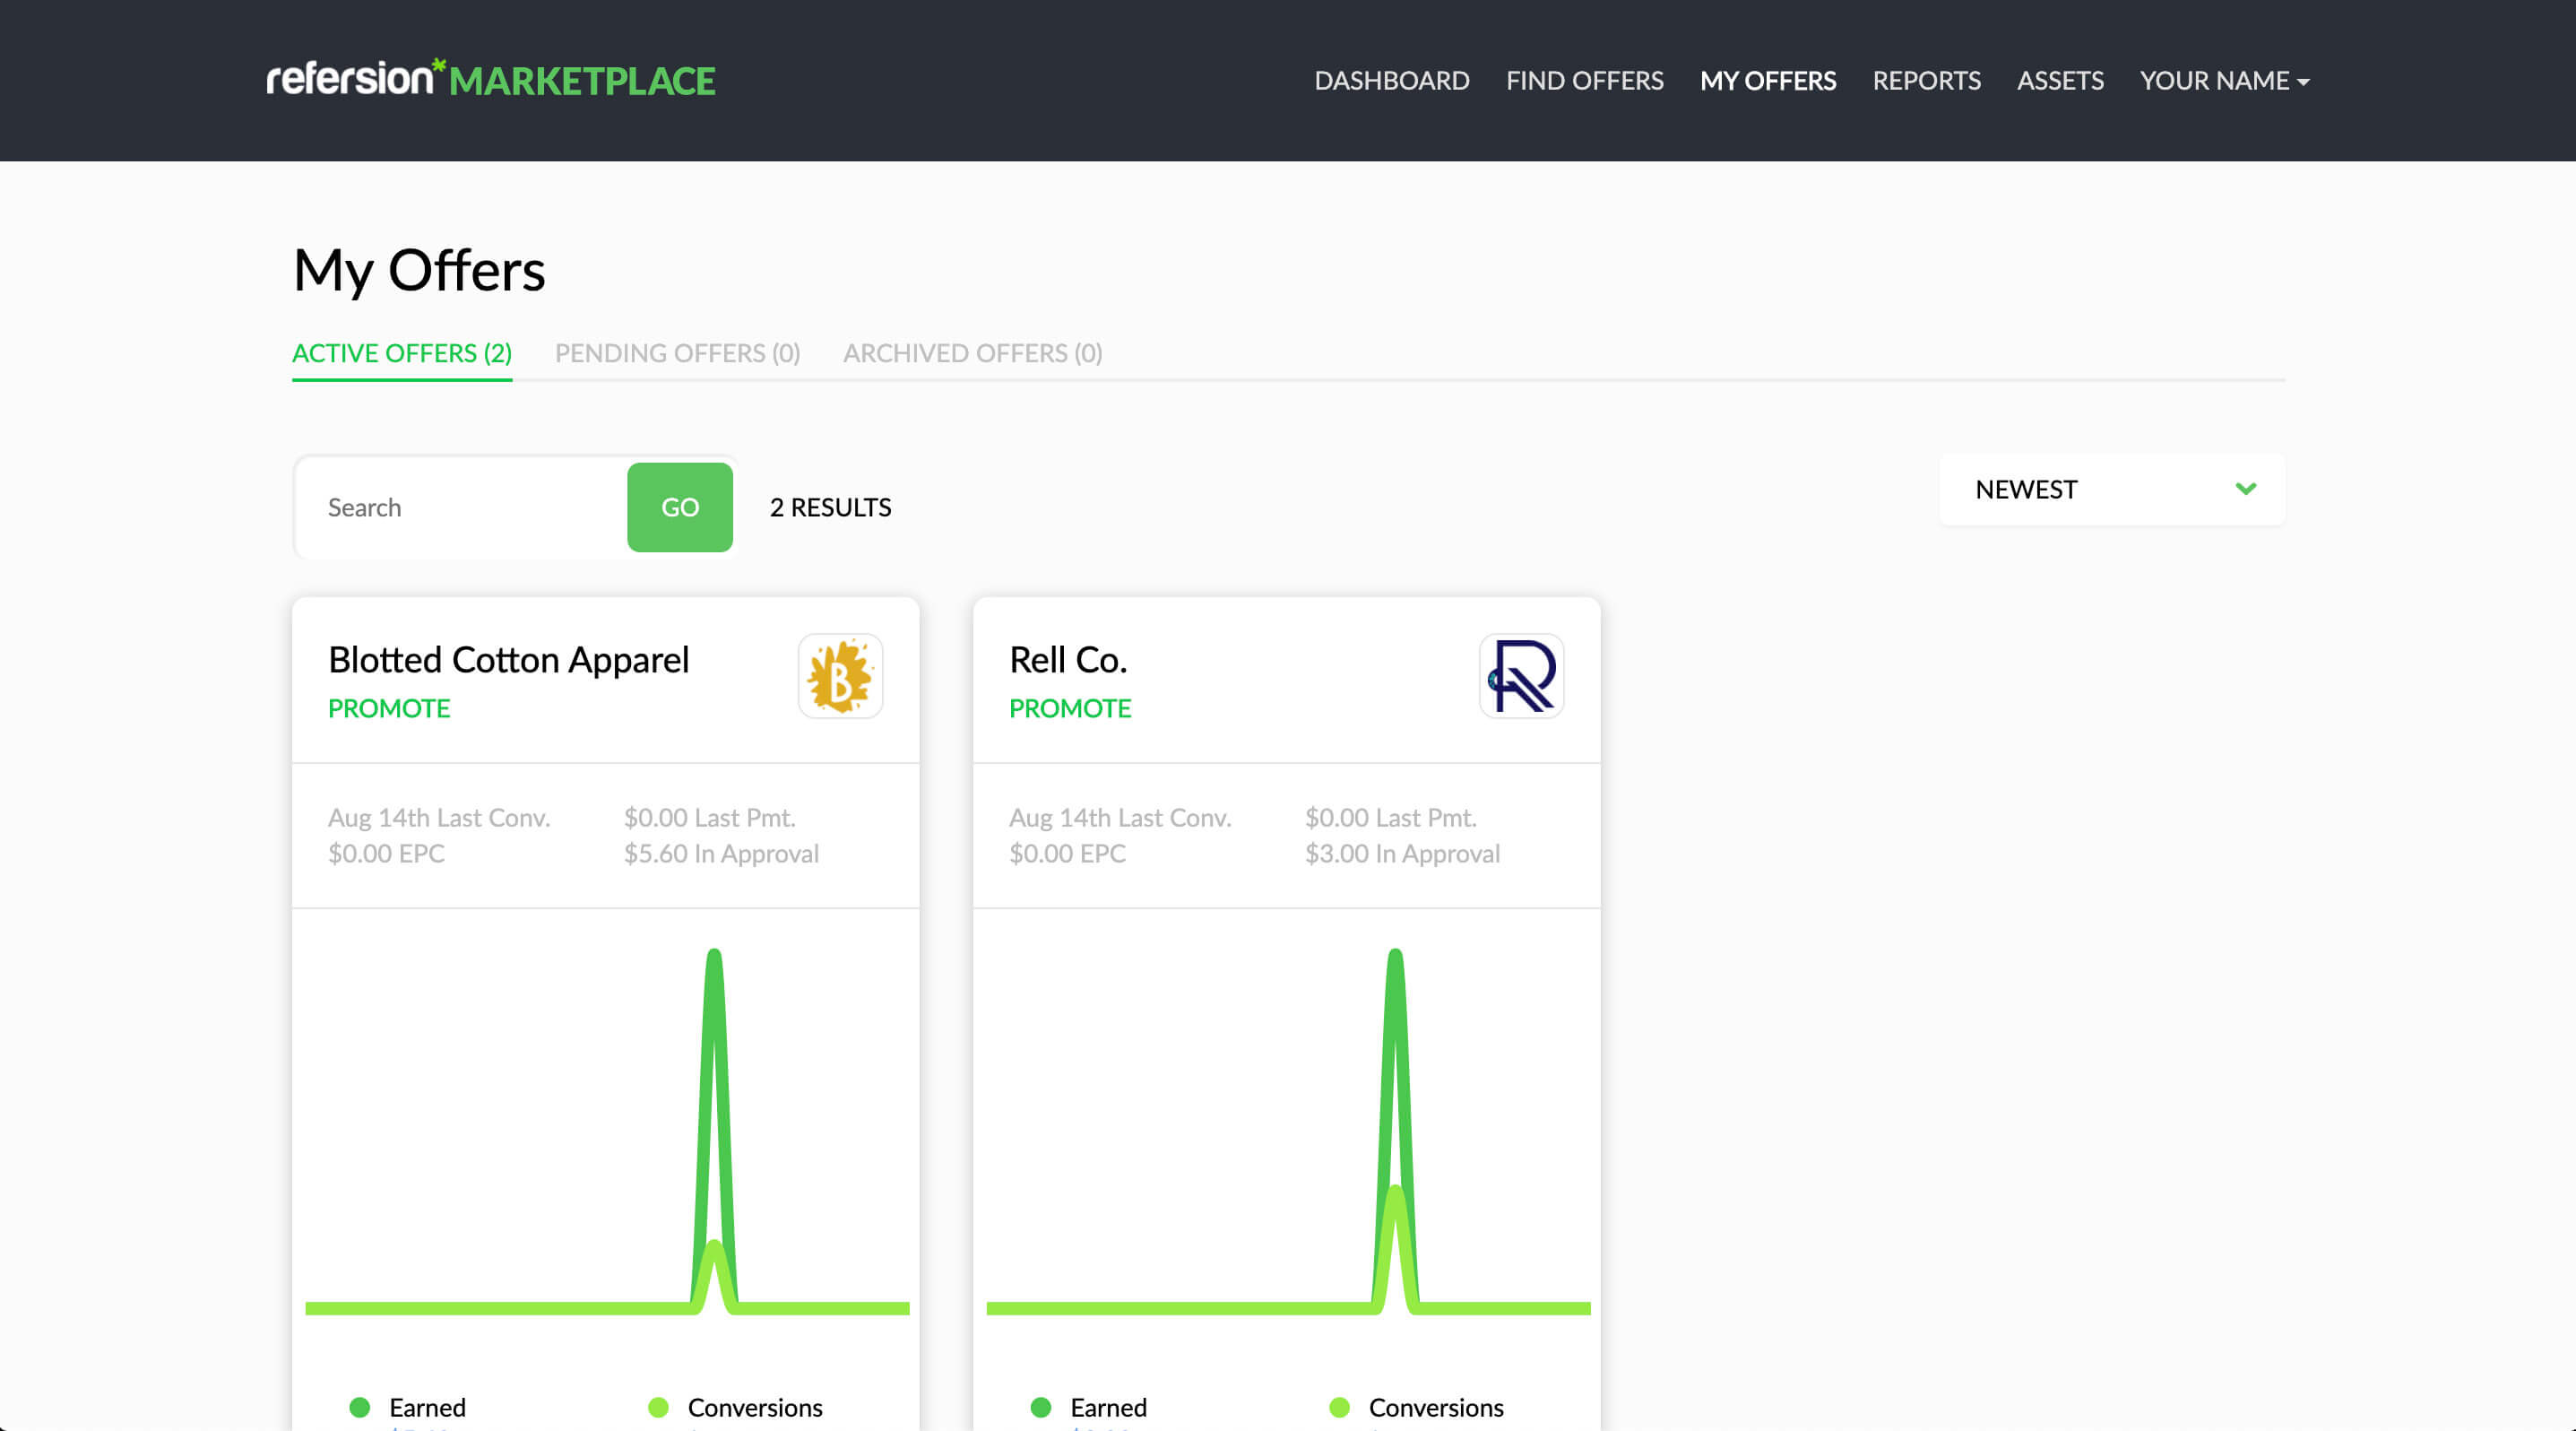
Task: Expand the YOUR NAME account menu
Action: pos(2224,80)
